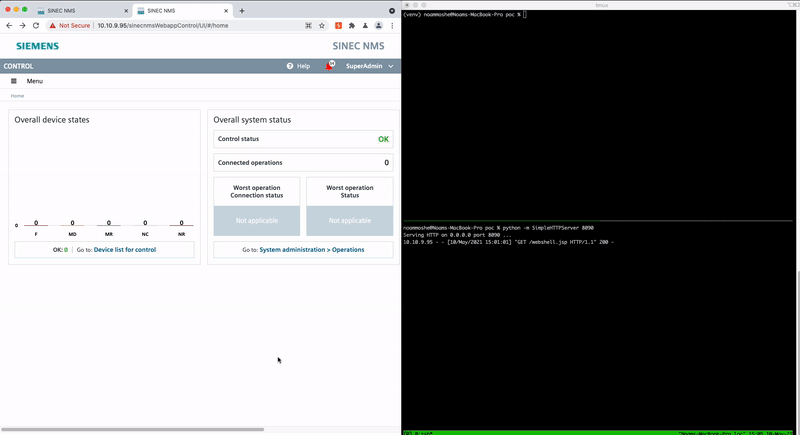Click the red alarm bell notification icon

(329, 66)
